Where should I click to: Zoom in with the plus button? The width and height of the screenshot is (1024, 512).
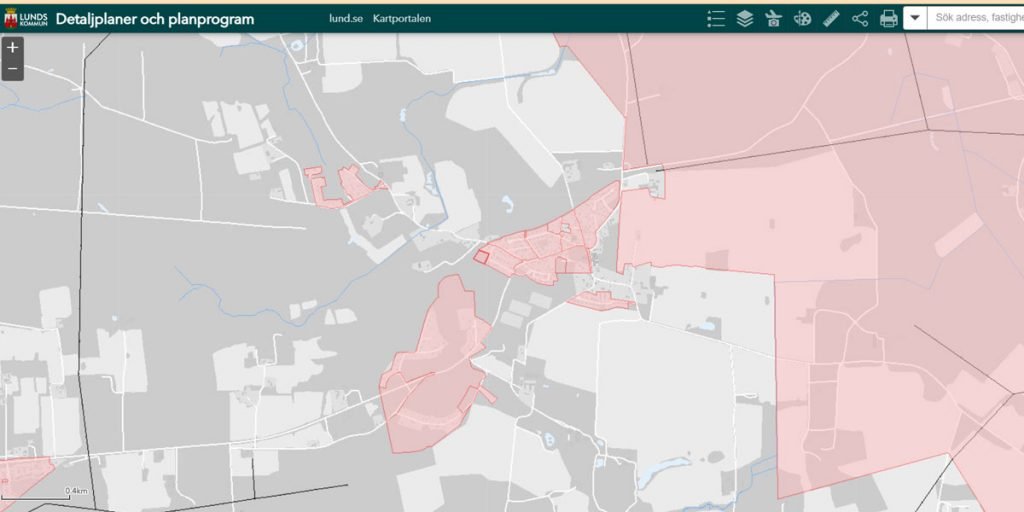12,48
